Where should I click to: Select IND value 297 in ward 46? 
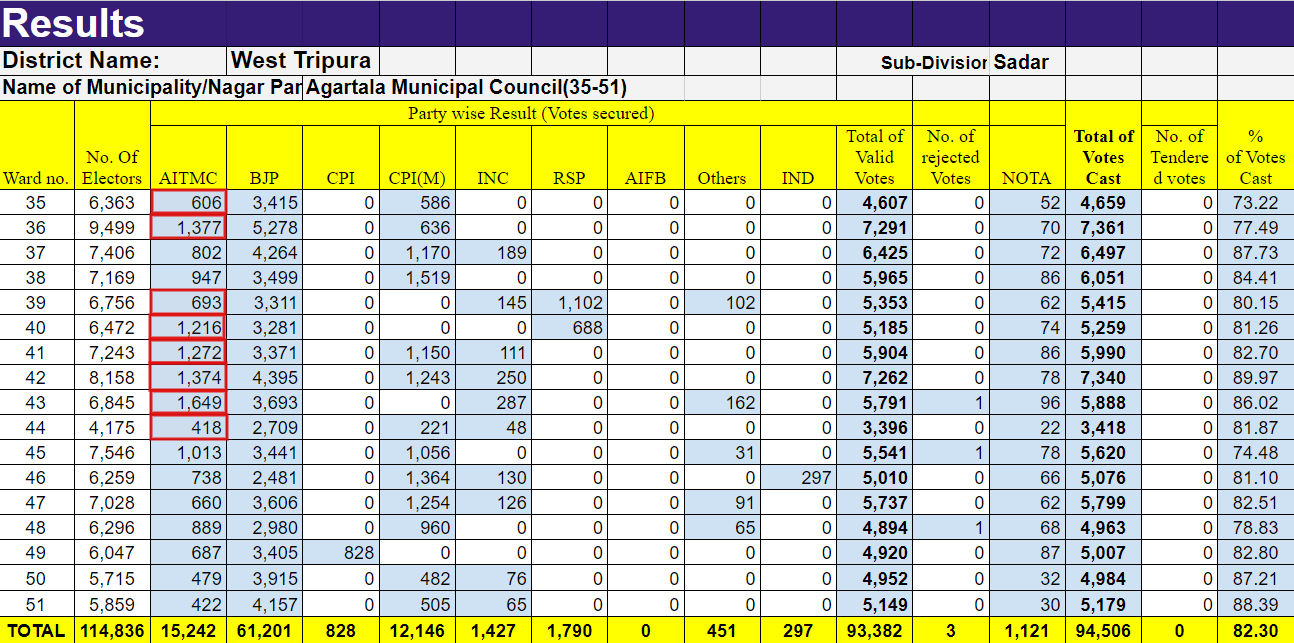[798, 478]
